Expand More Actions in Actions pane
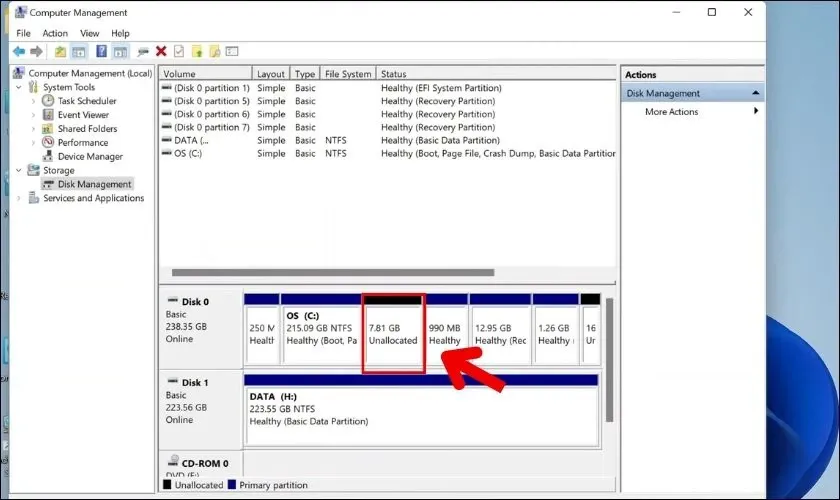Screen dimensions: 840x500 tap(672, 112)
